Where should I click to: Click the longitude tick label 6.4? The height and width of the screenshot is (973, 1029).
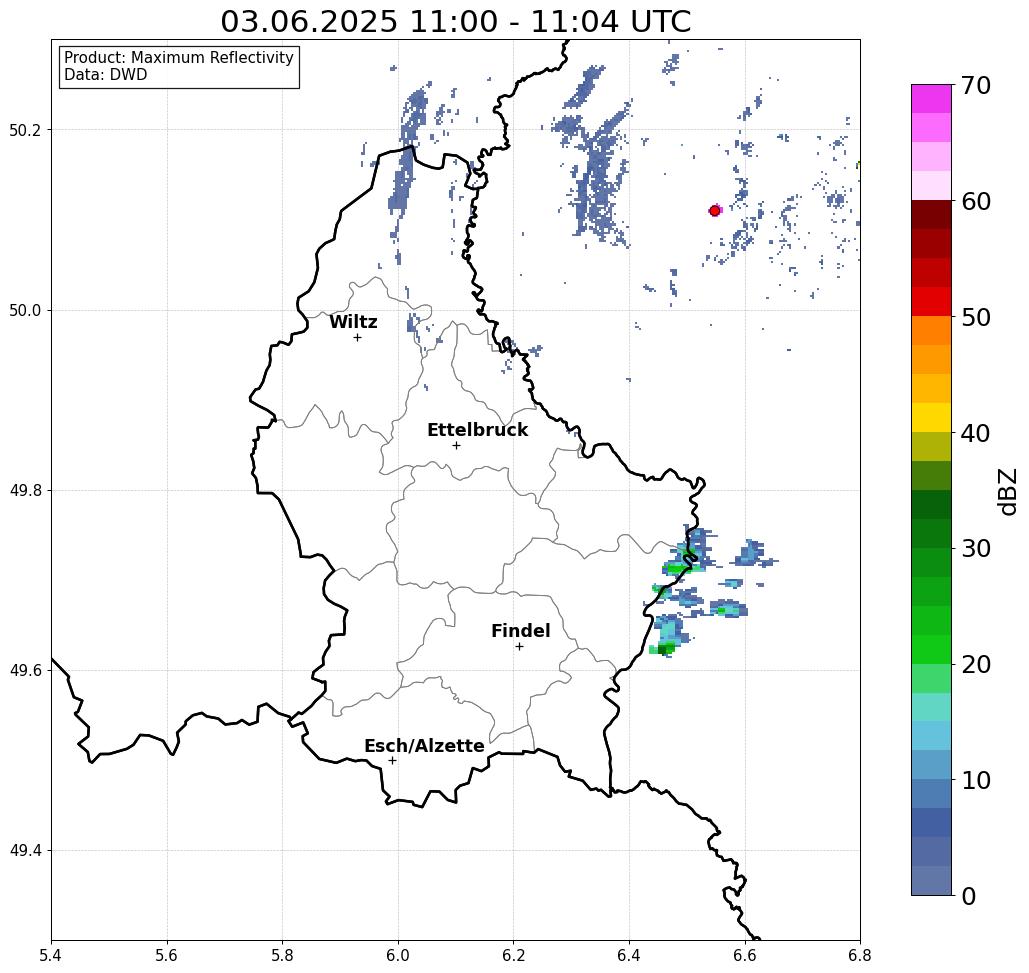(629, 956)
